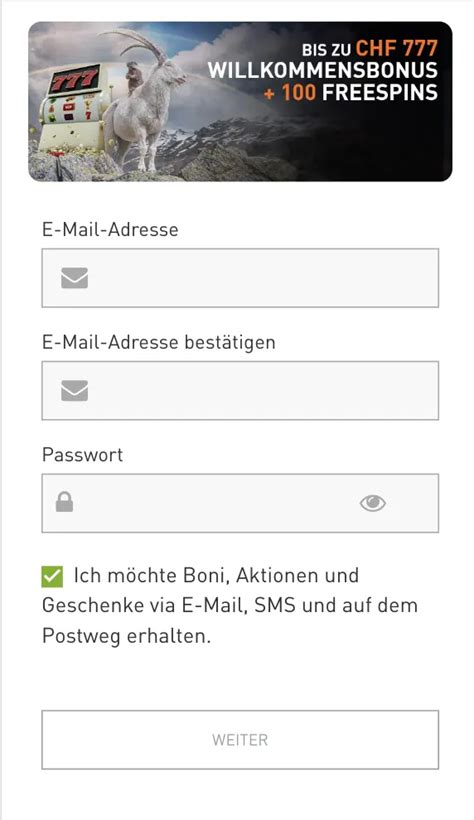Click the 'E-Mail-Adresse bestätigen' label
This screenshot has height=820, width=474.
pos(159,343)
